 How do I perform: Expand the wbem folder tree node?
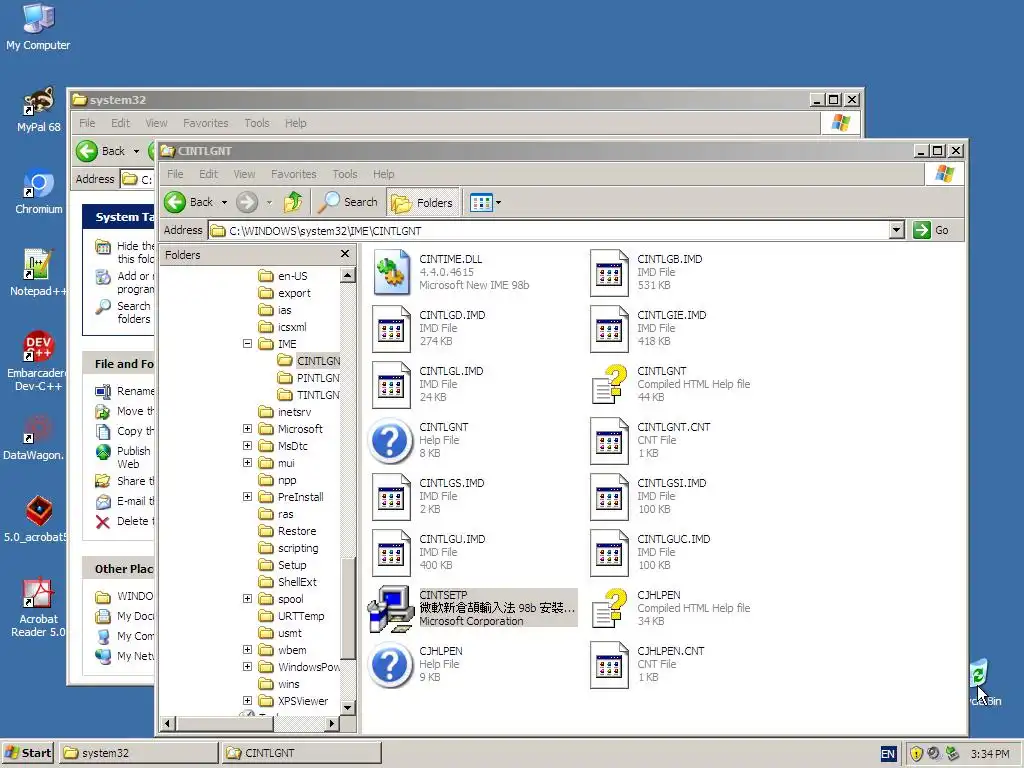[x=248, y=650]
